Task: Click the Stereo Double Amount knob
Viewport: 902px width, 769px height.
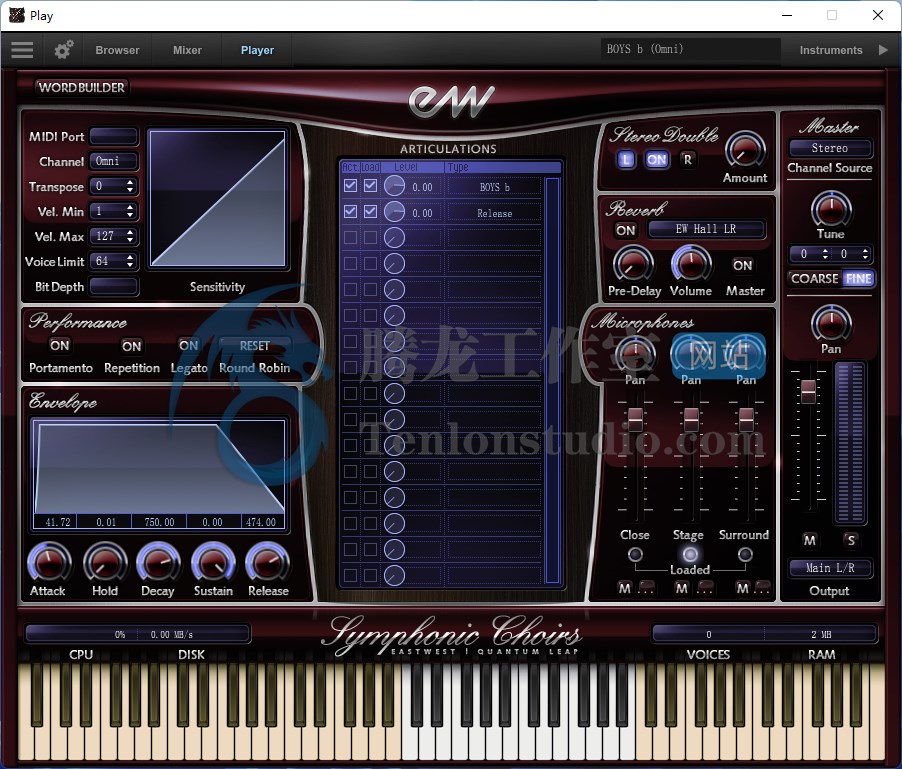Action: tap(745, 150)
